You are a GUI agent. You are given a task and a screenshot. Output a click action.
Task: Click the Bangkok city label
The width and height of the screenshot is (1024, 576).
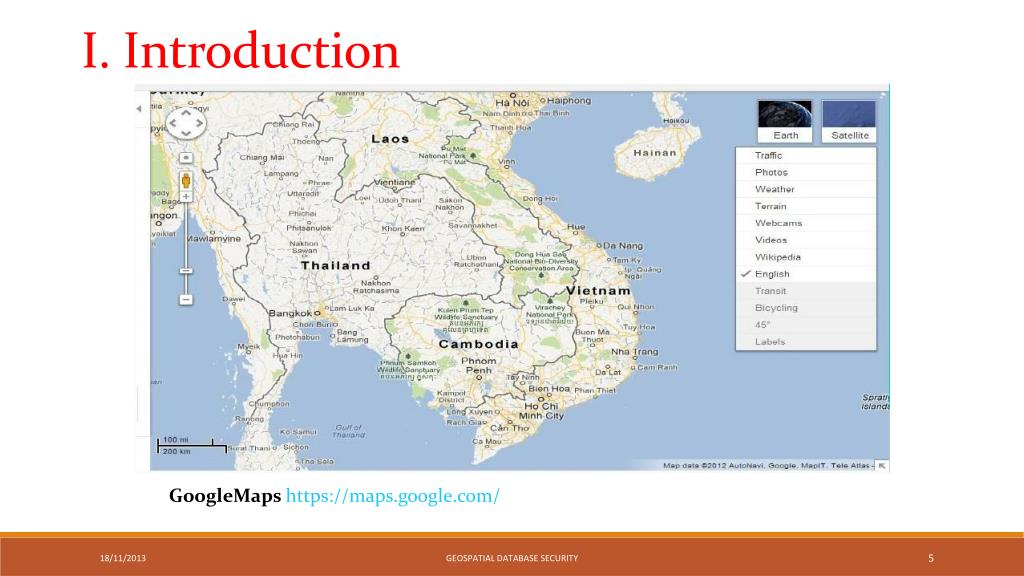click(x=291, y=313)
